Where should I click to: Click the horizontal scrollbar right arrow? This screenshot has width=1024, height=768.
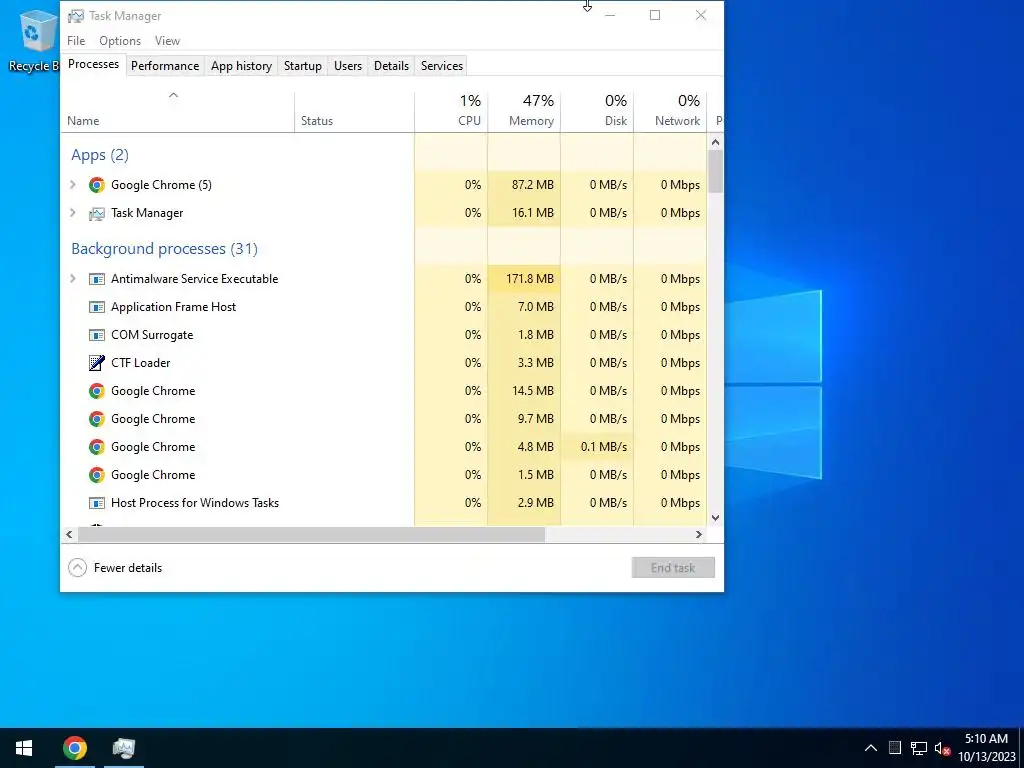699,534
